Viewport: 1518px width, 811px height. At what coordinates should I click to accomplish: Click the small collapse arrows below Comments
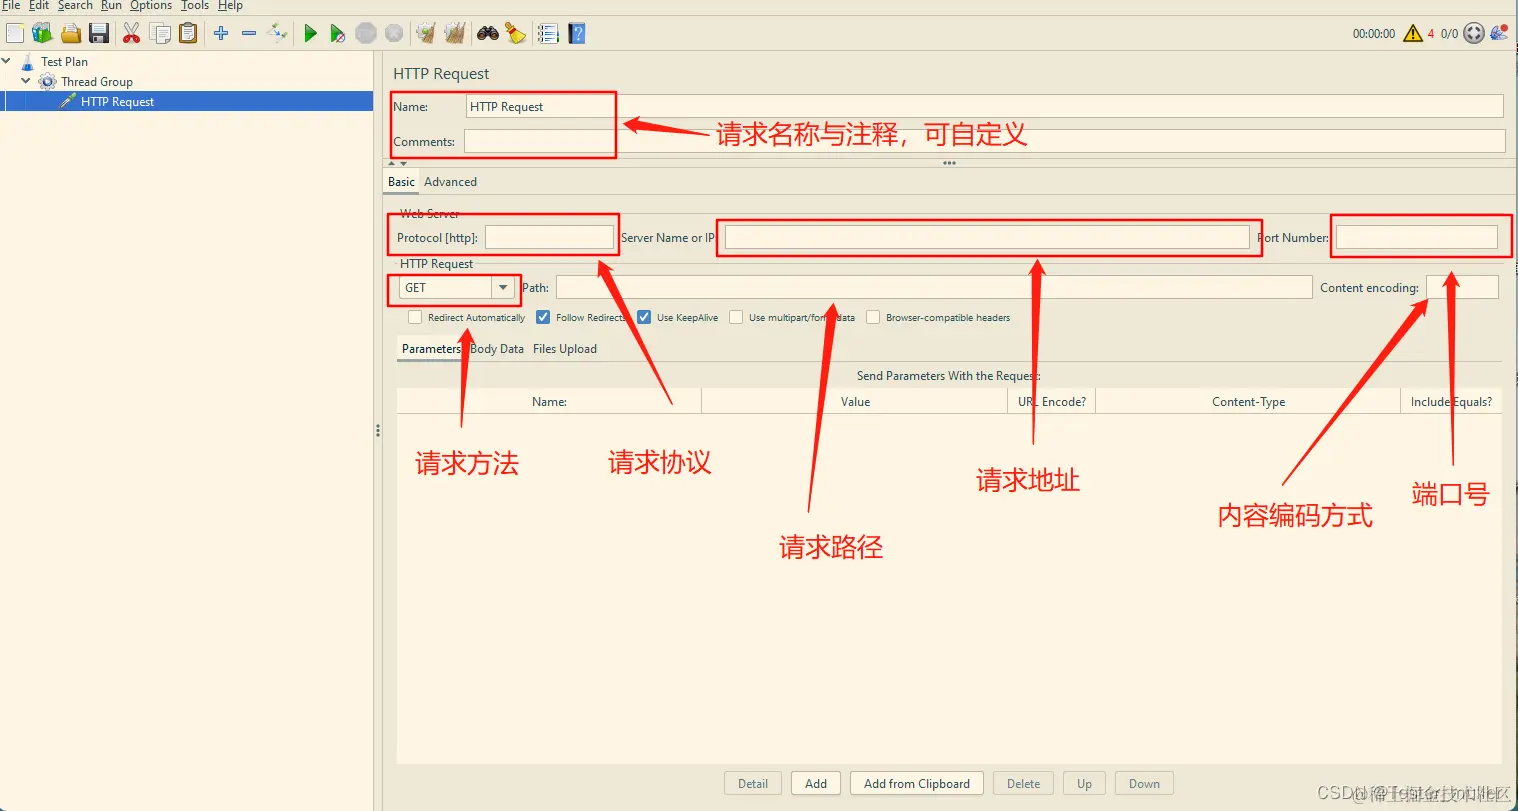(x=398, y=163)
